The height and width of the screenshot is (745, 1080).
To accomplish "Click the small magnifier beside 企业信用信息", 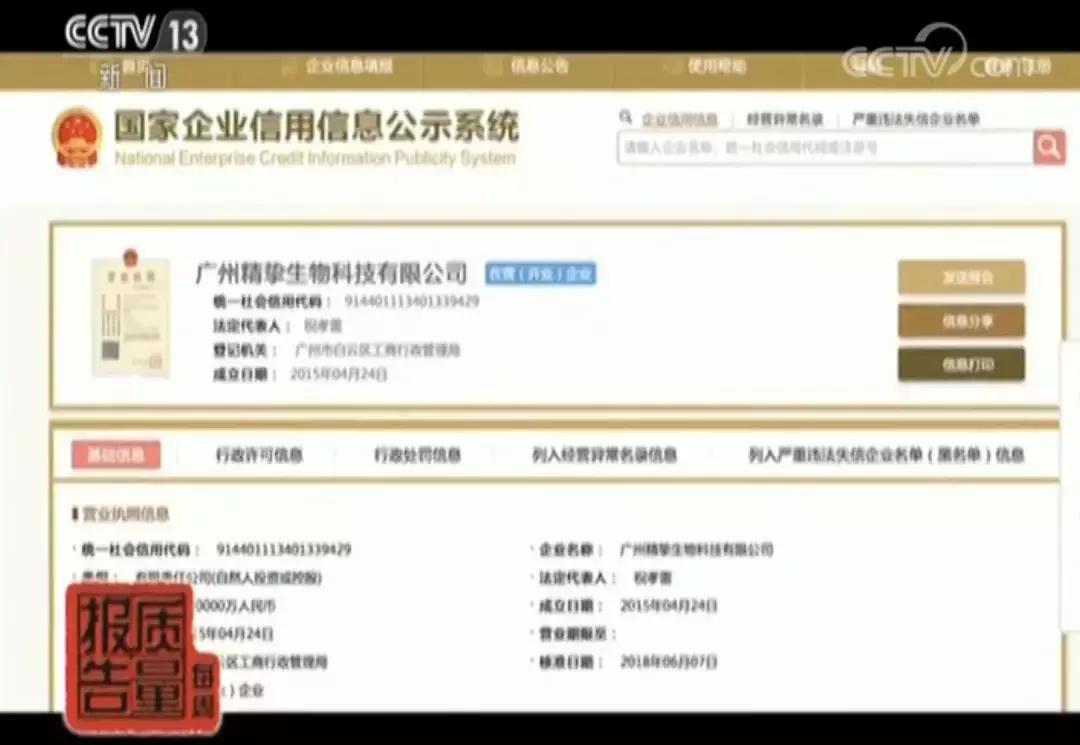I will [626, 118].
